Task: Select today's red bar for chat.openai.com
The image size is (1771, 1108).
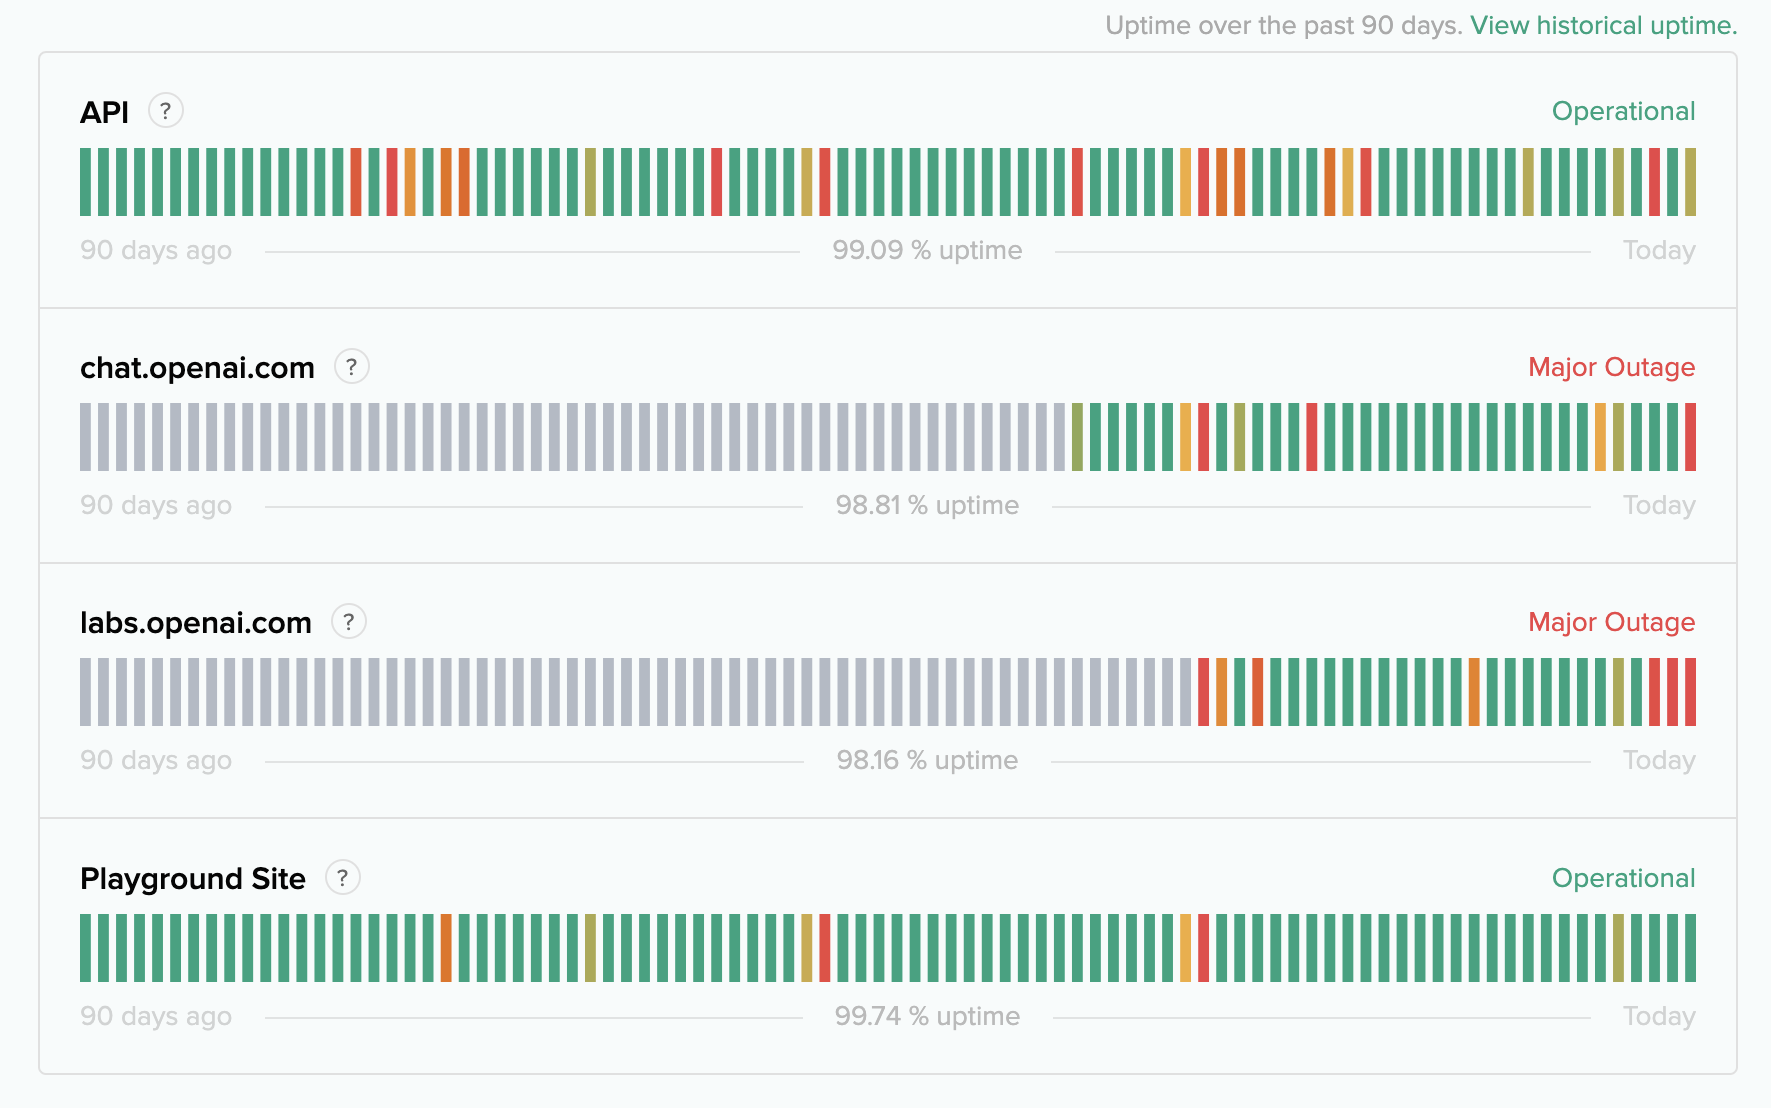Action: [1690, 437]
